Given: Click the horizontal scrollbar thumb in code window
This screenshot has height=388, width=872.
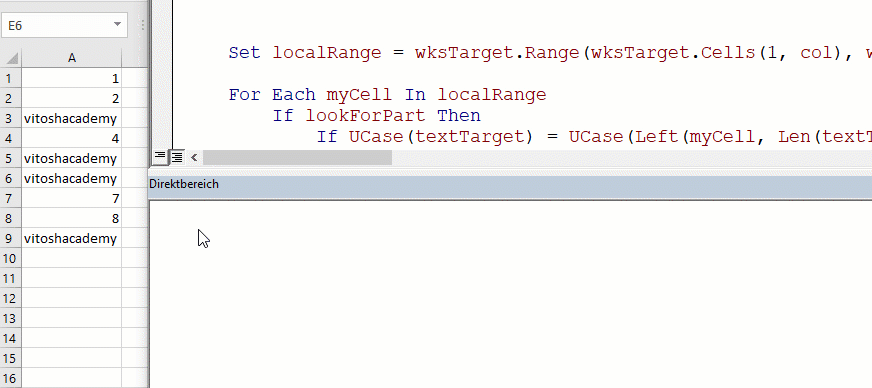Looking at the screenshot, I should (297, 157).
